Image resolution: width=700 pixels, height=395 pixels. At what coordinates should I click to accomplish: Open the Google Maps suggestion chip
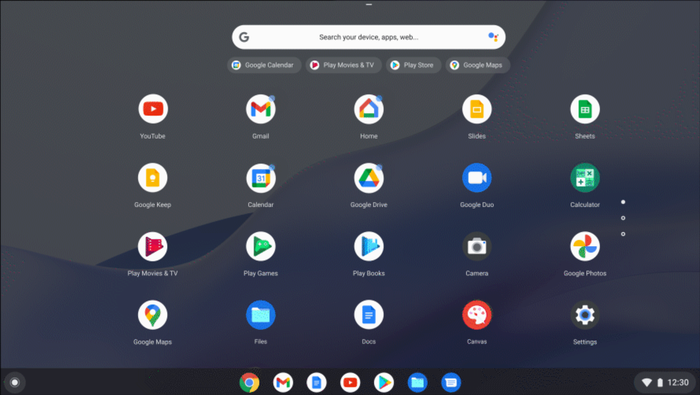[478, 65]
